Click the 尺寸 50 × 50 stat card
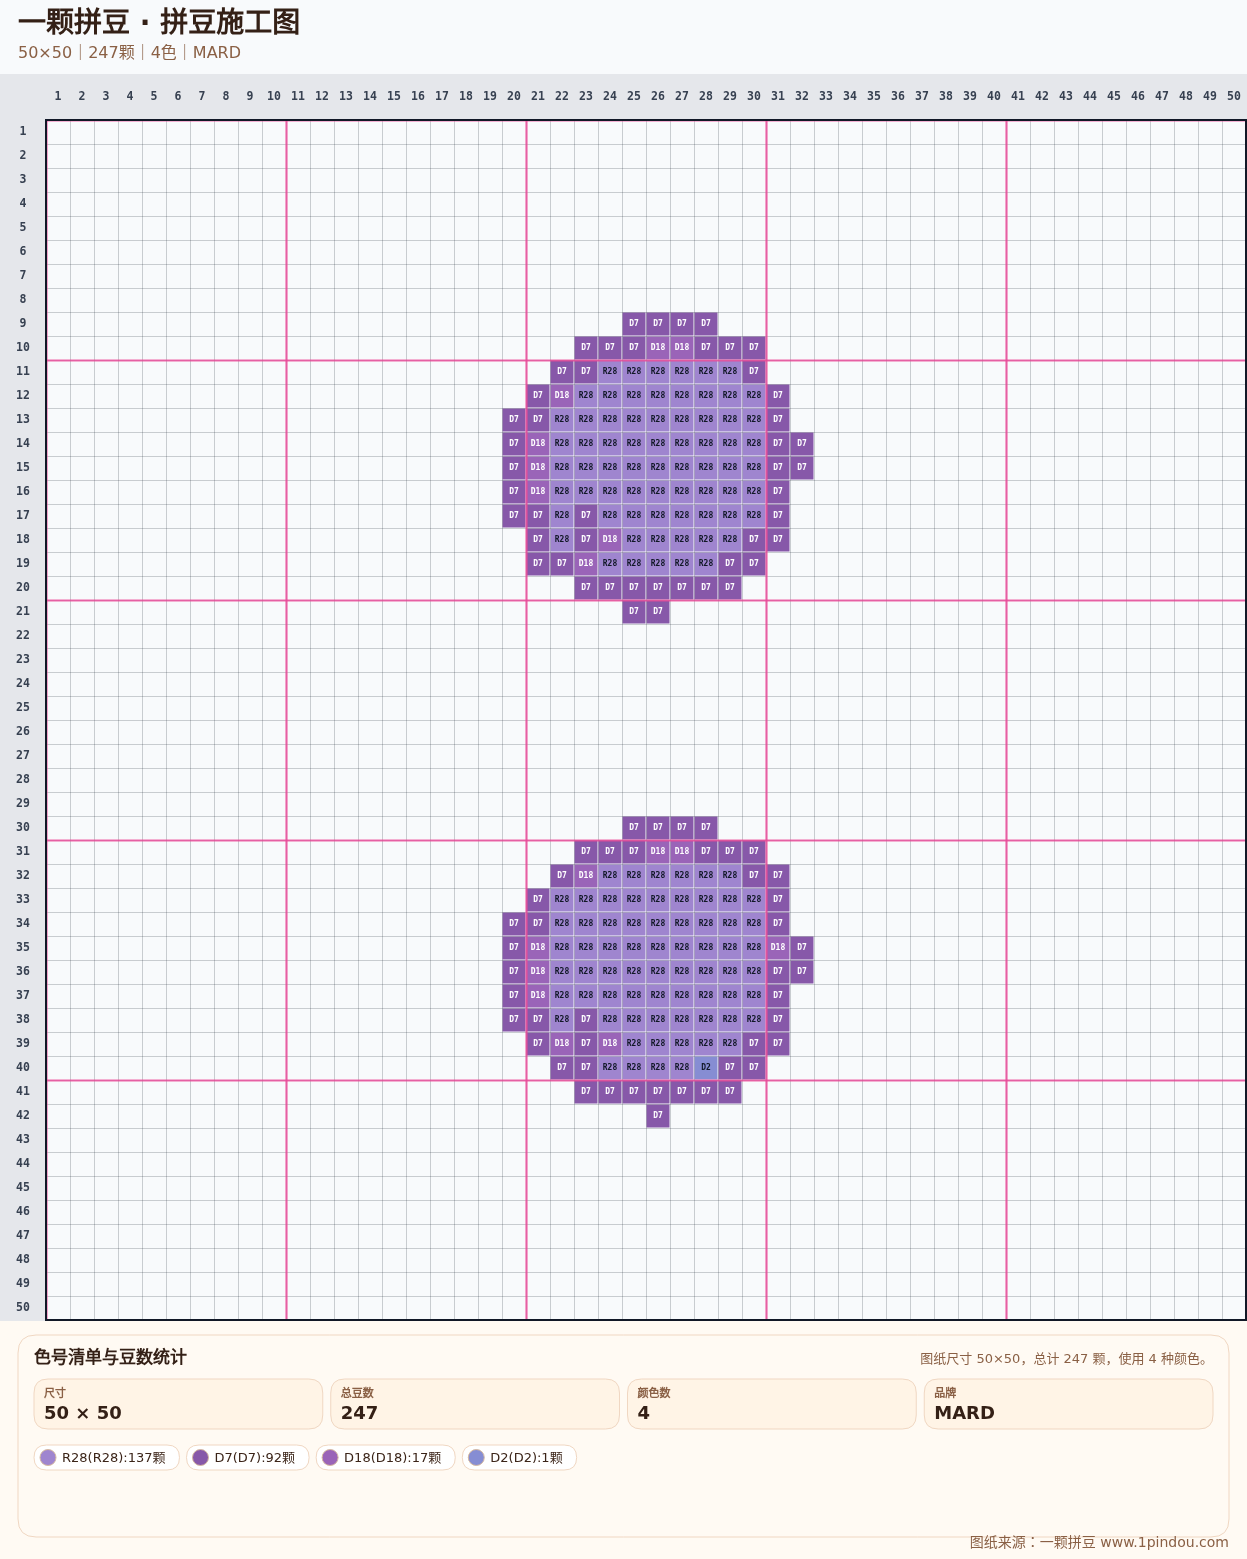This screenshot has height=1559, width=1247. click(x=178, y=1404)
